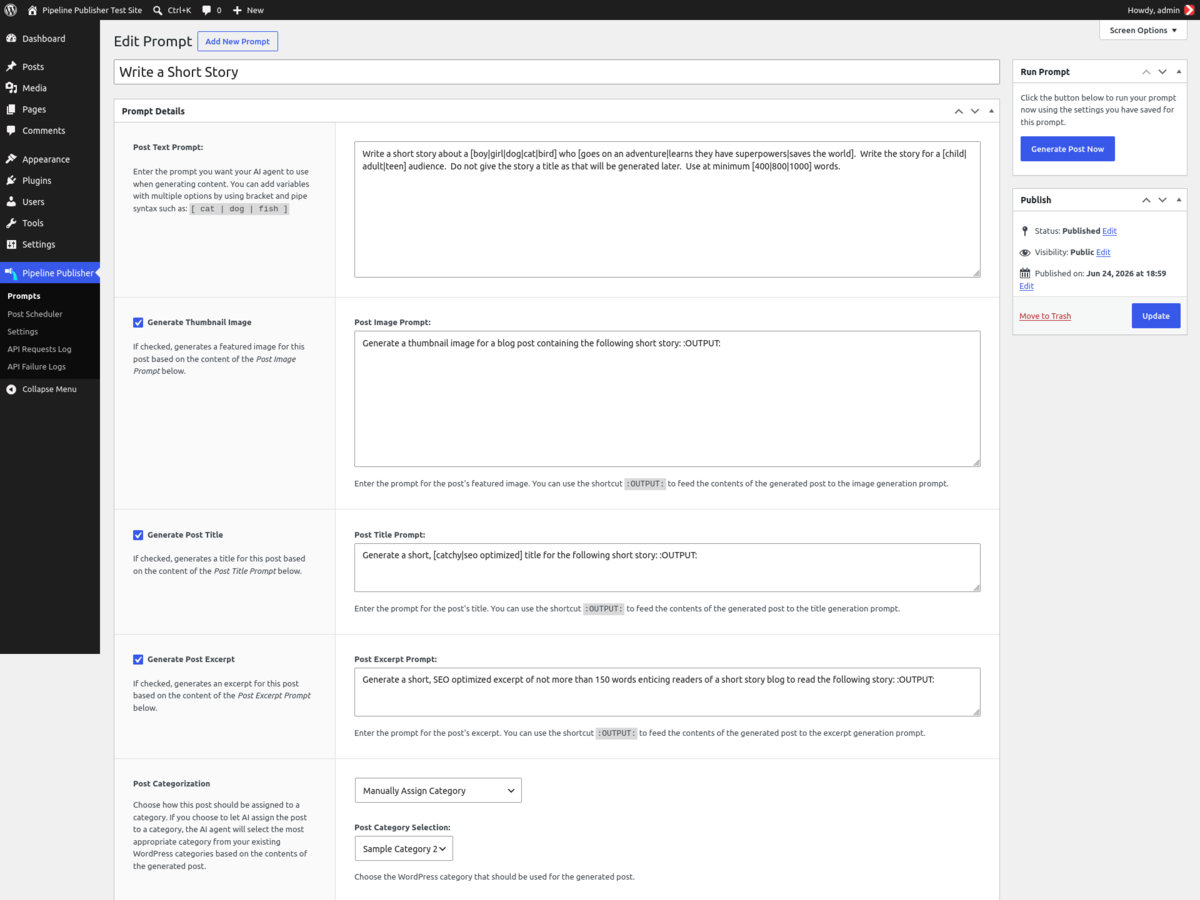This screenshot has height=900, width=1200.
Task: Click into the Post Text Prompt textarea
Action: 667,209
